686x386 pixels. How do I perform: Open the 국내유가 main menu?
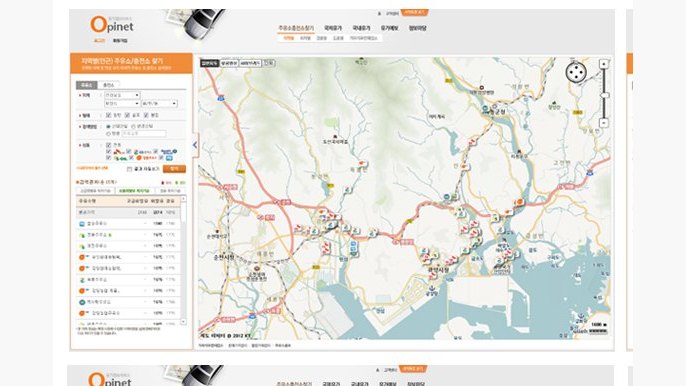point(361,28)
